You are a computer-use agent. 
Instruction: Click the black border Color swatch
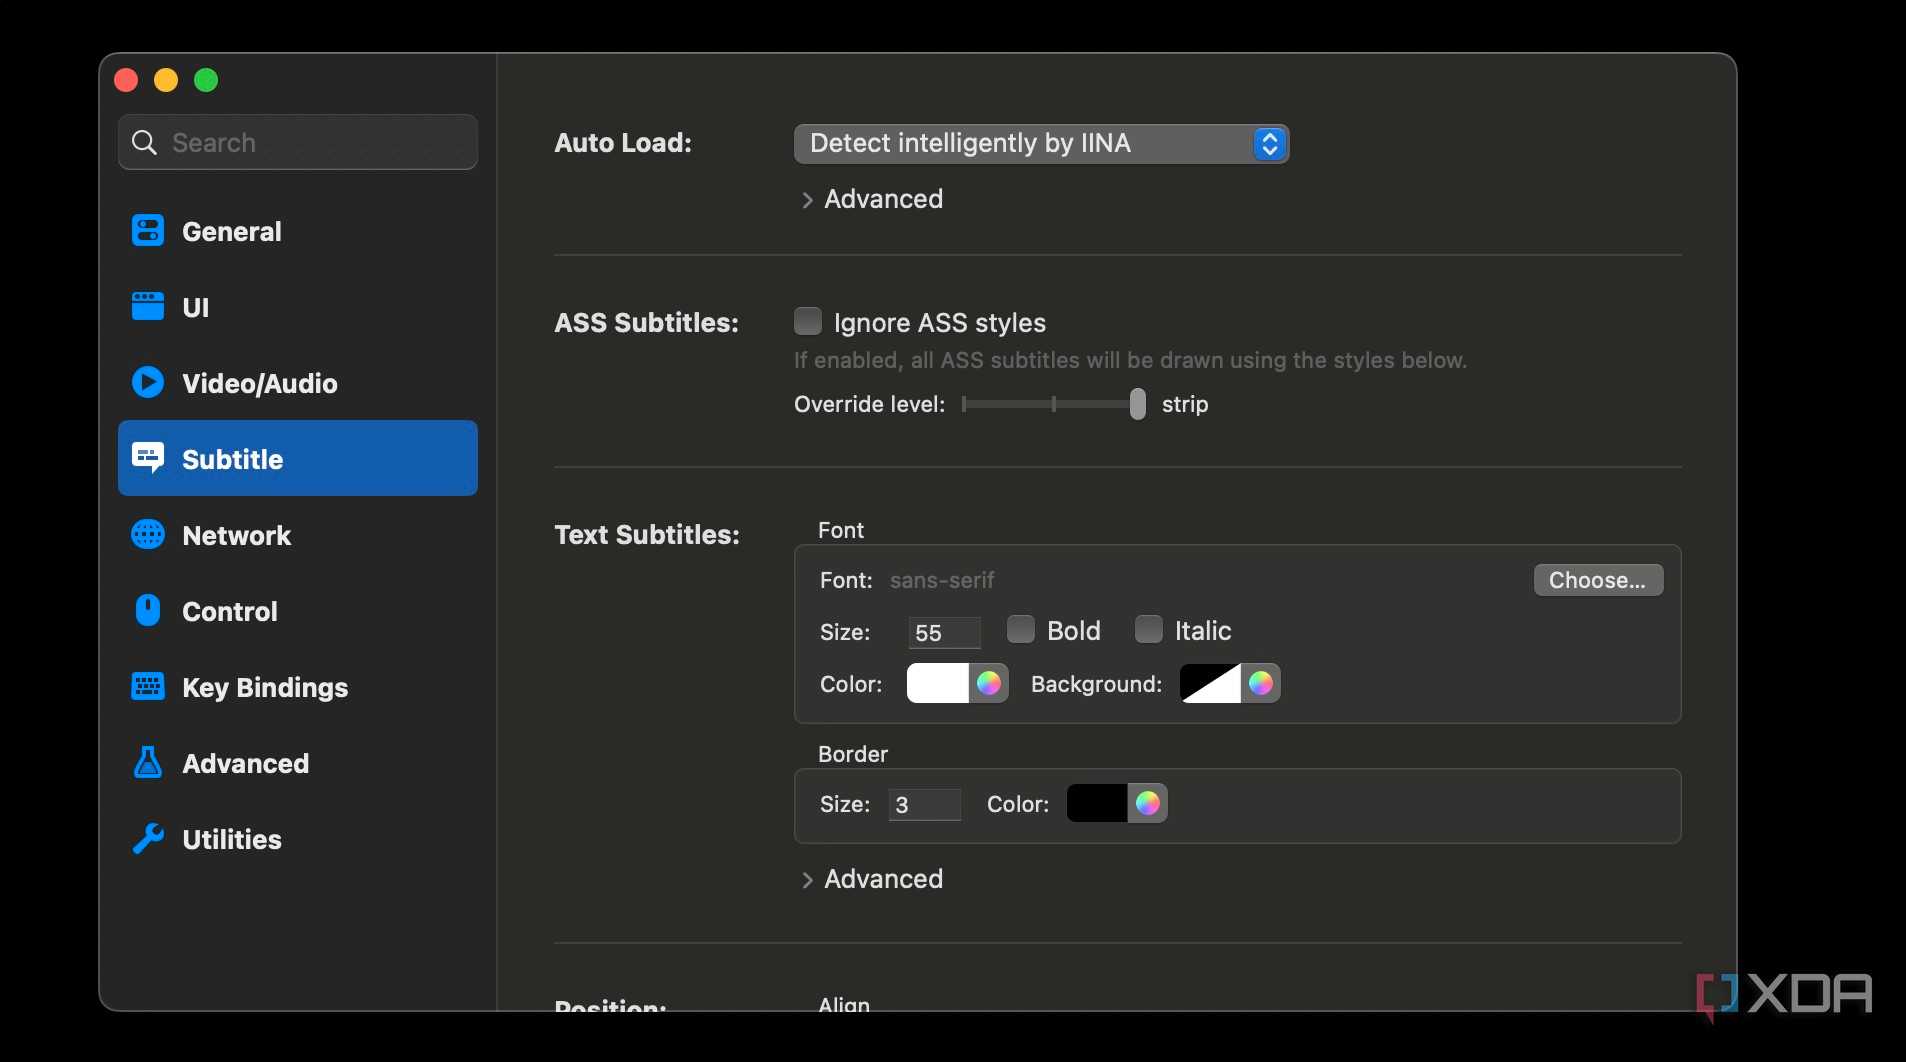(x=1097, y=803)
